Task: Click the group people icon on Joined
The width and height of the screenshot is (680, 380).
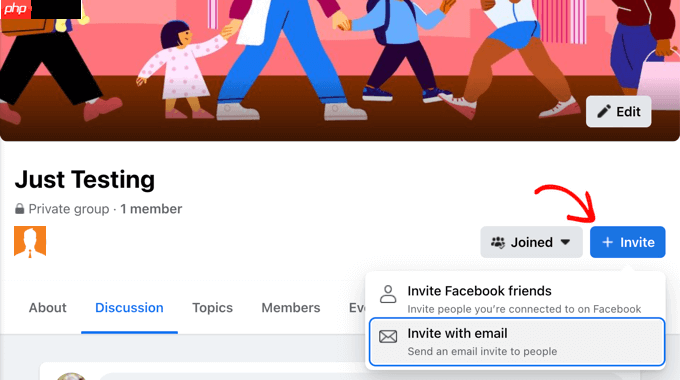Action: tap(498, 242)
